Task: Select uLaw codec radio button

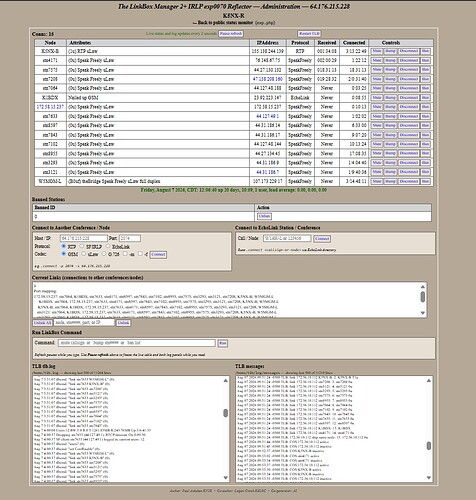Action: [x=84, y=254]
